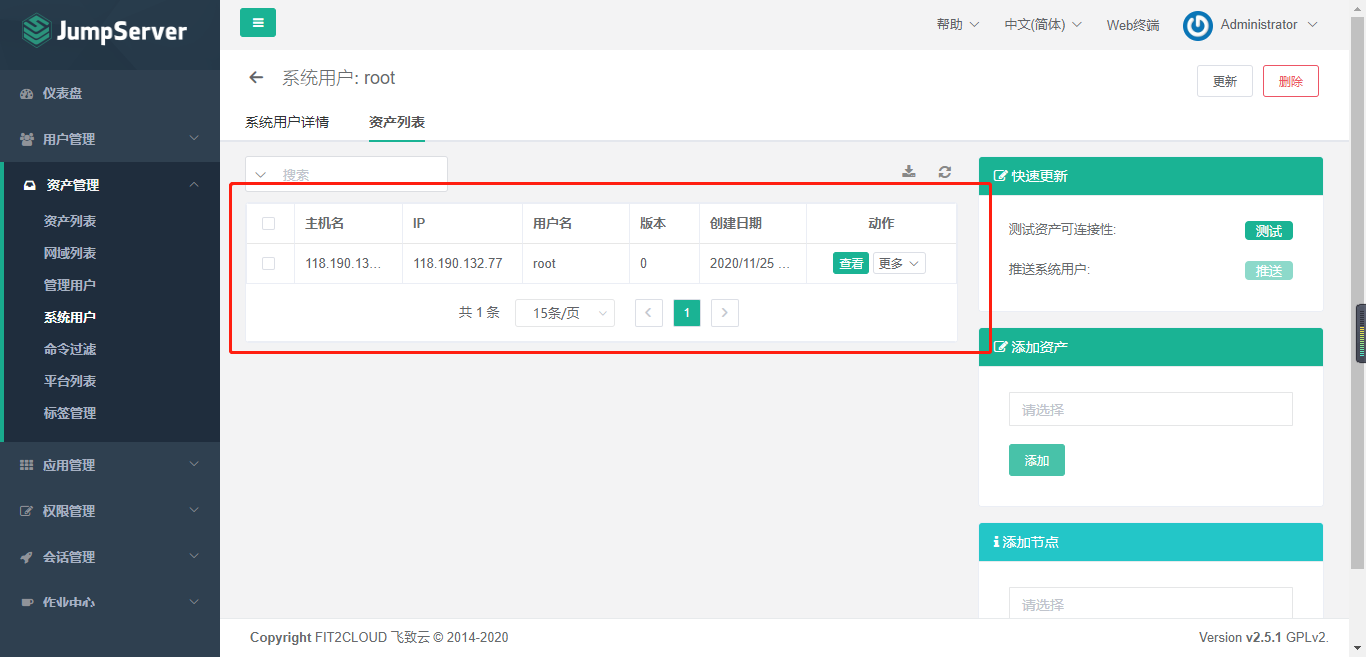Toggle the sidebar hamburger menu button
Screen dimensions: 1366x657
pyautogui.click(x=258, y=22)
